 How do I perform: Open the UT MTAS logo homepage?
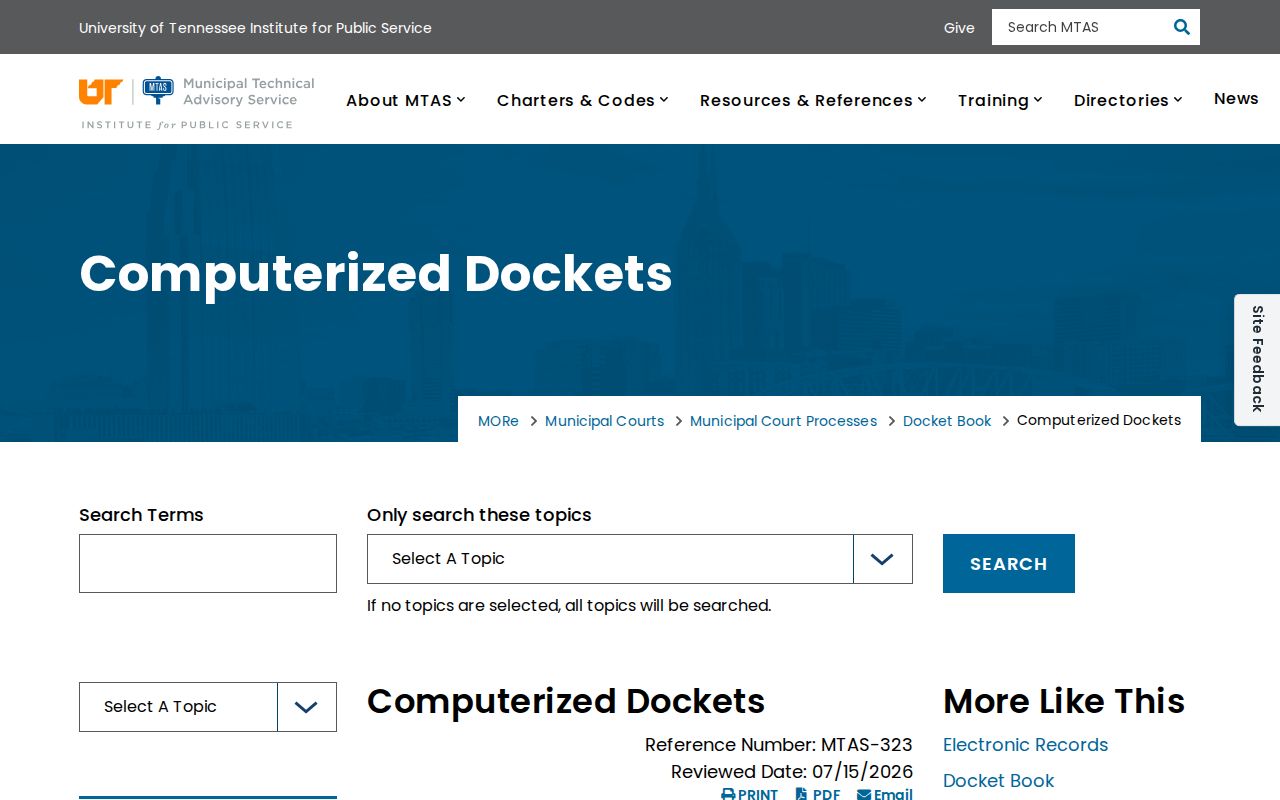[x=197, y=103]
